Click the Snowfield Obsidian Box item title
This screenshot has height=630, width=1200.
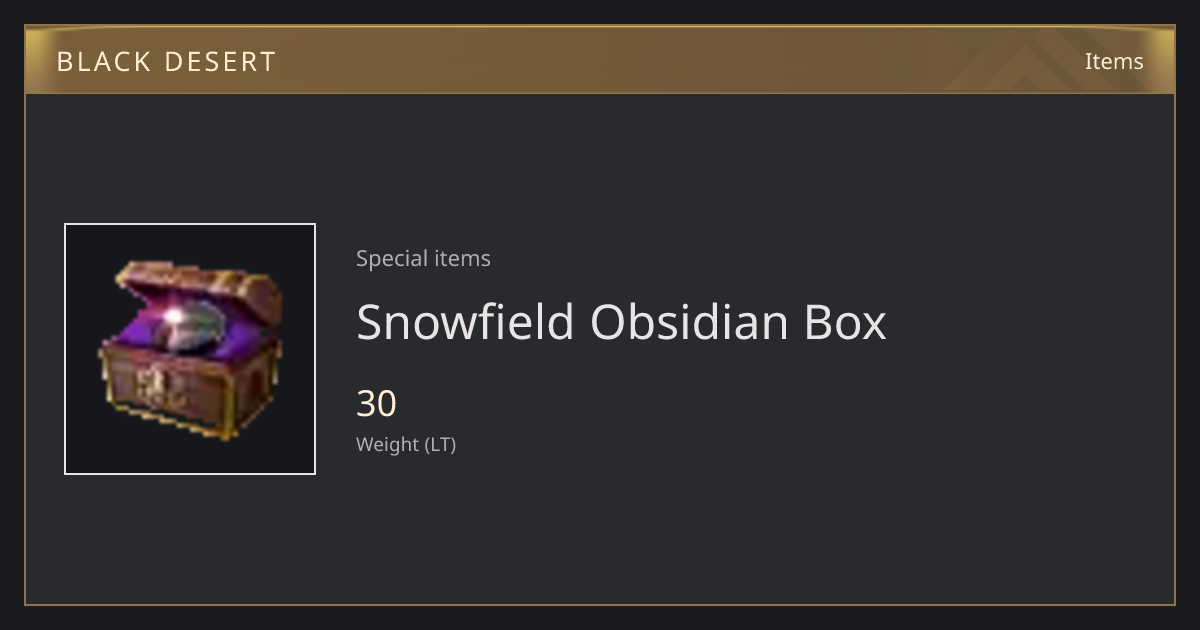click(x=621, y=322)
